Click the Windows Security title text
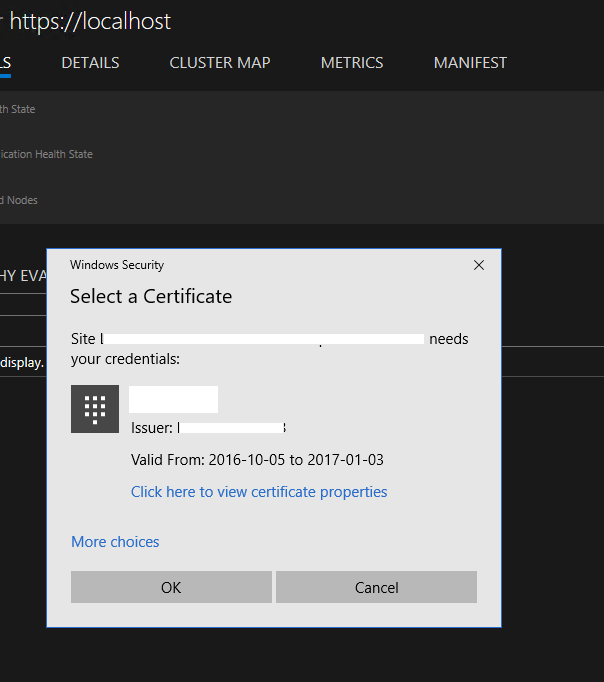 point(117,265)
